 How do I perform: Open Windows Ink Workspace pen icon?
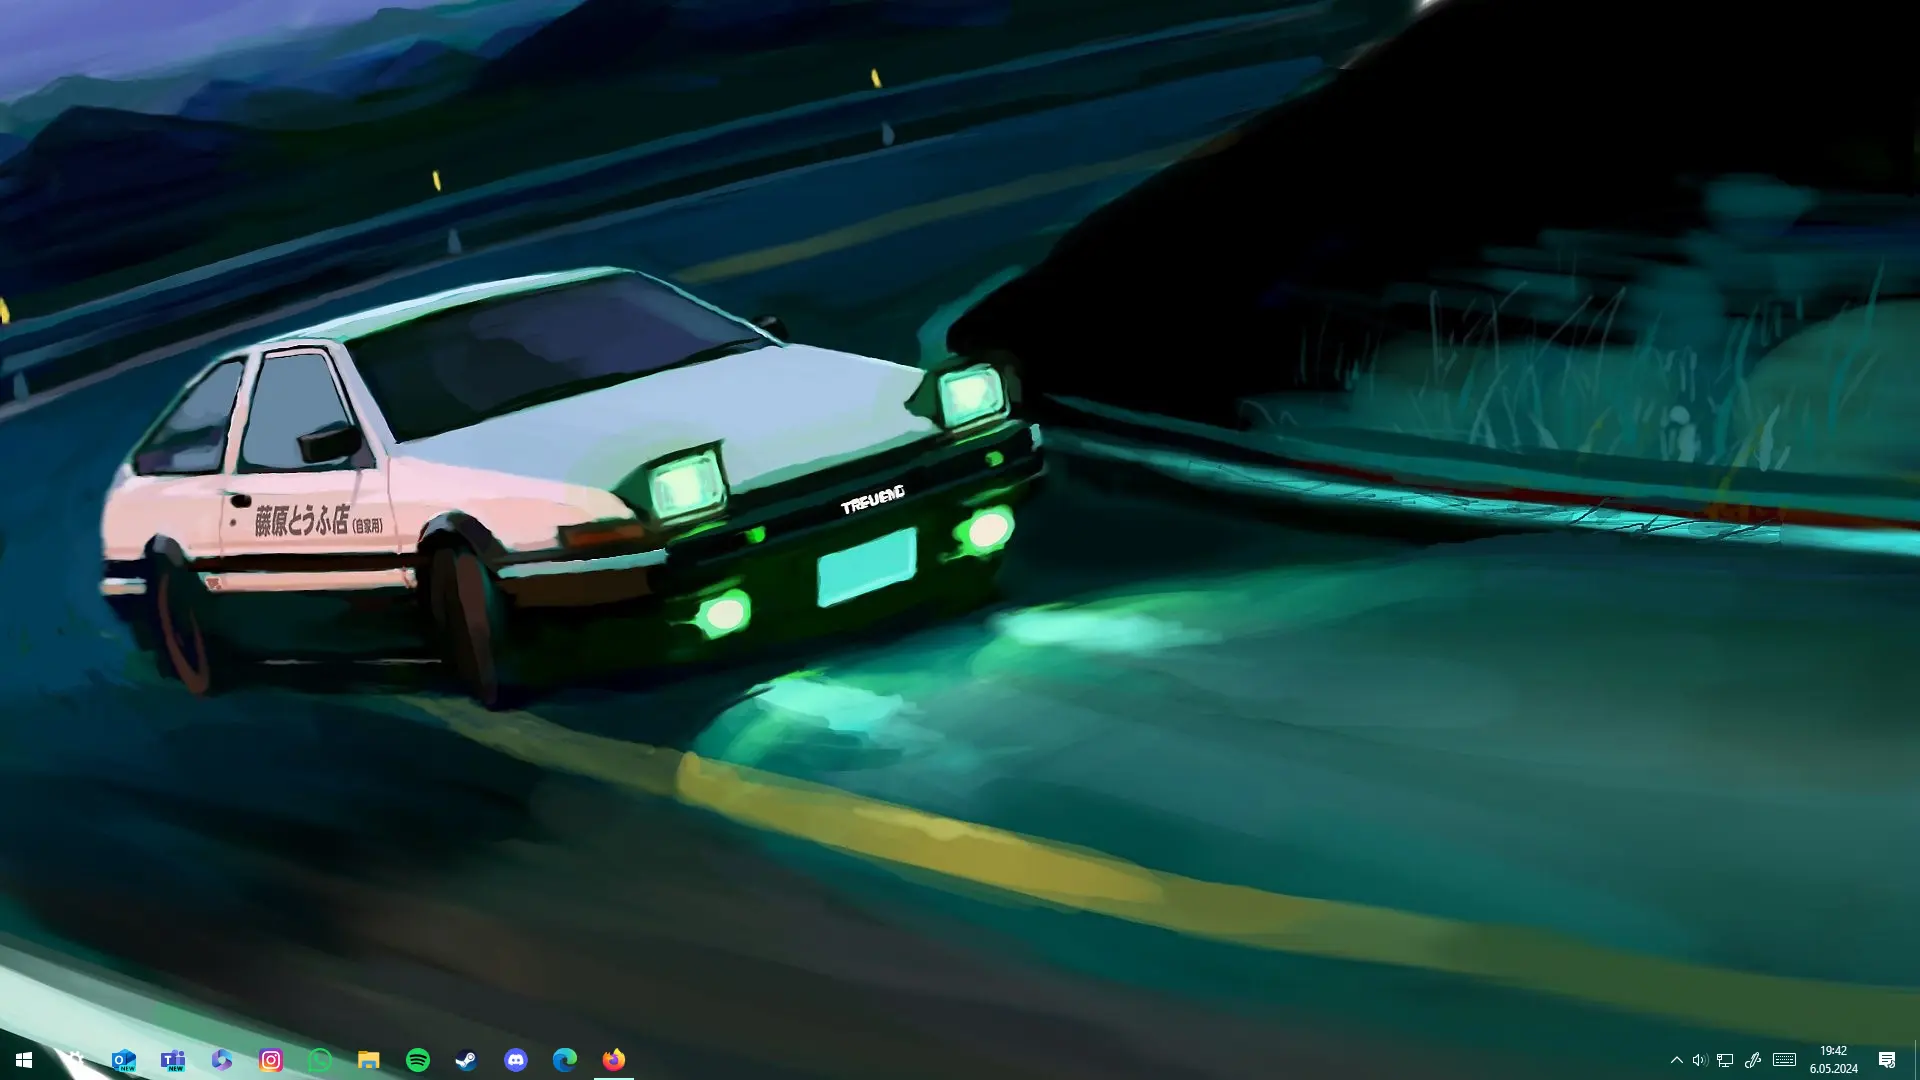pos(1752,1060)
